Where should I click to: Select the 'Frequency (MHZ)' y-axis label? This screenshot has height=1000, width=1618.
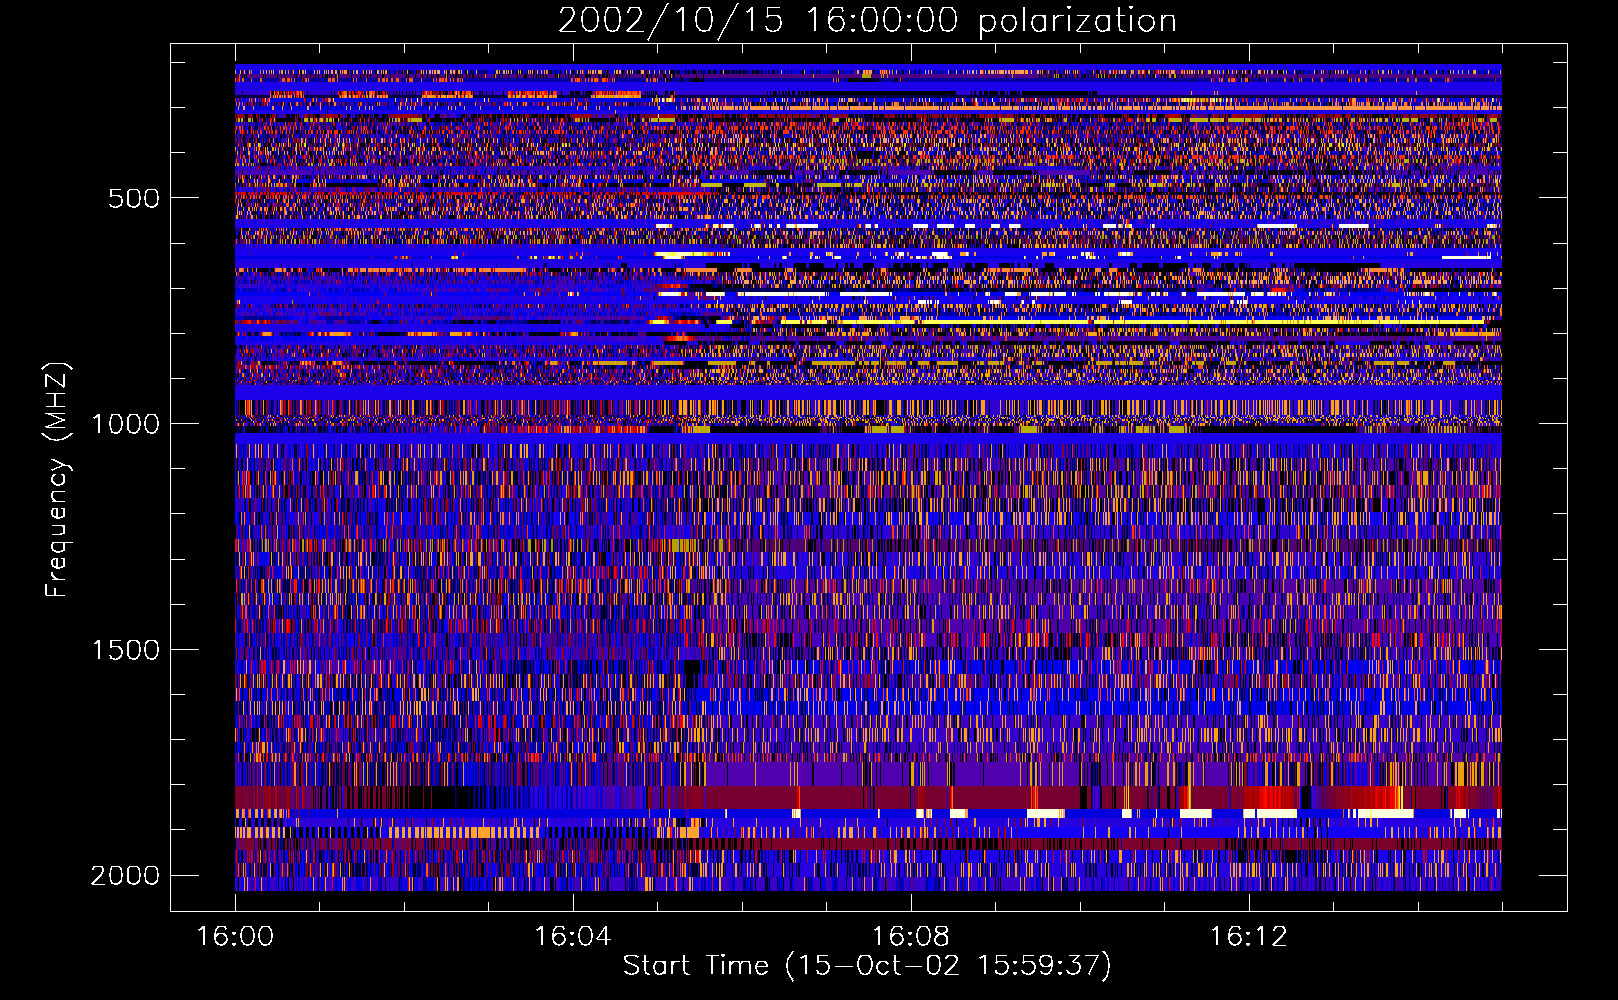(57, 480)
